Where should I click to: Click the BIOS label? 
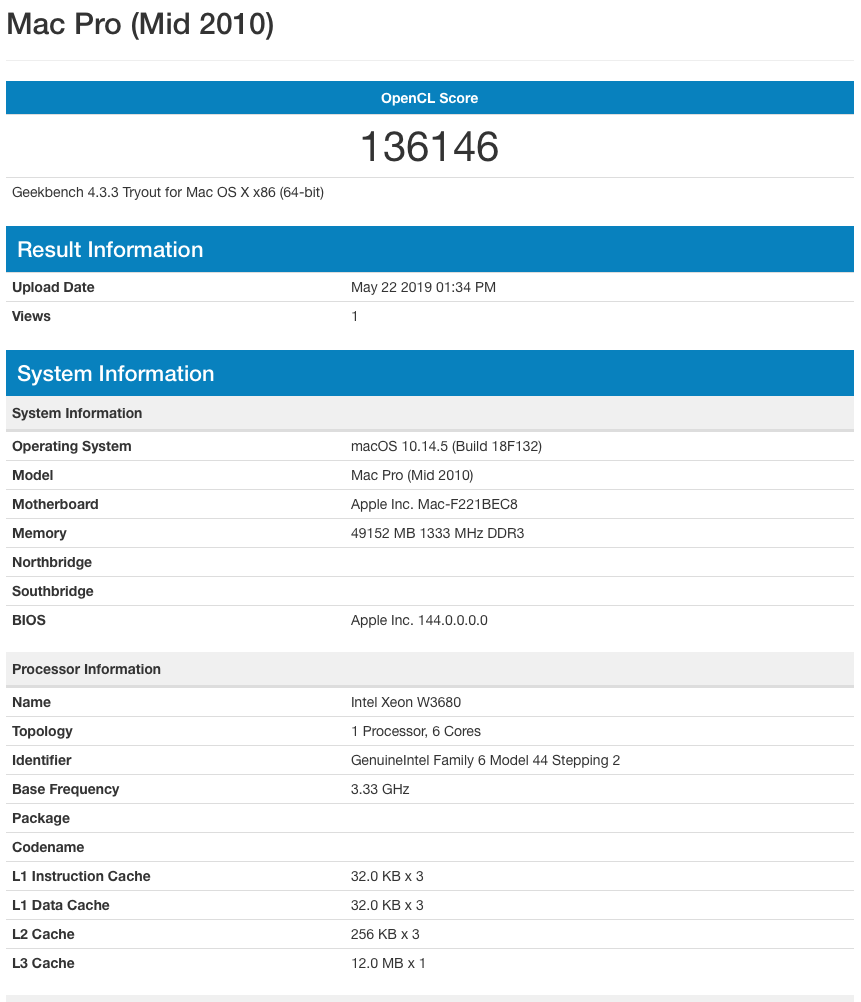click(x=29, y=620)
